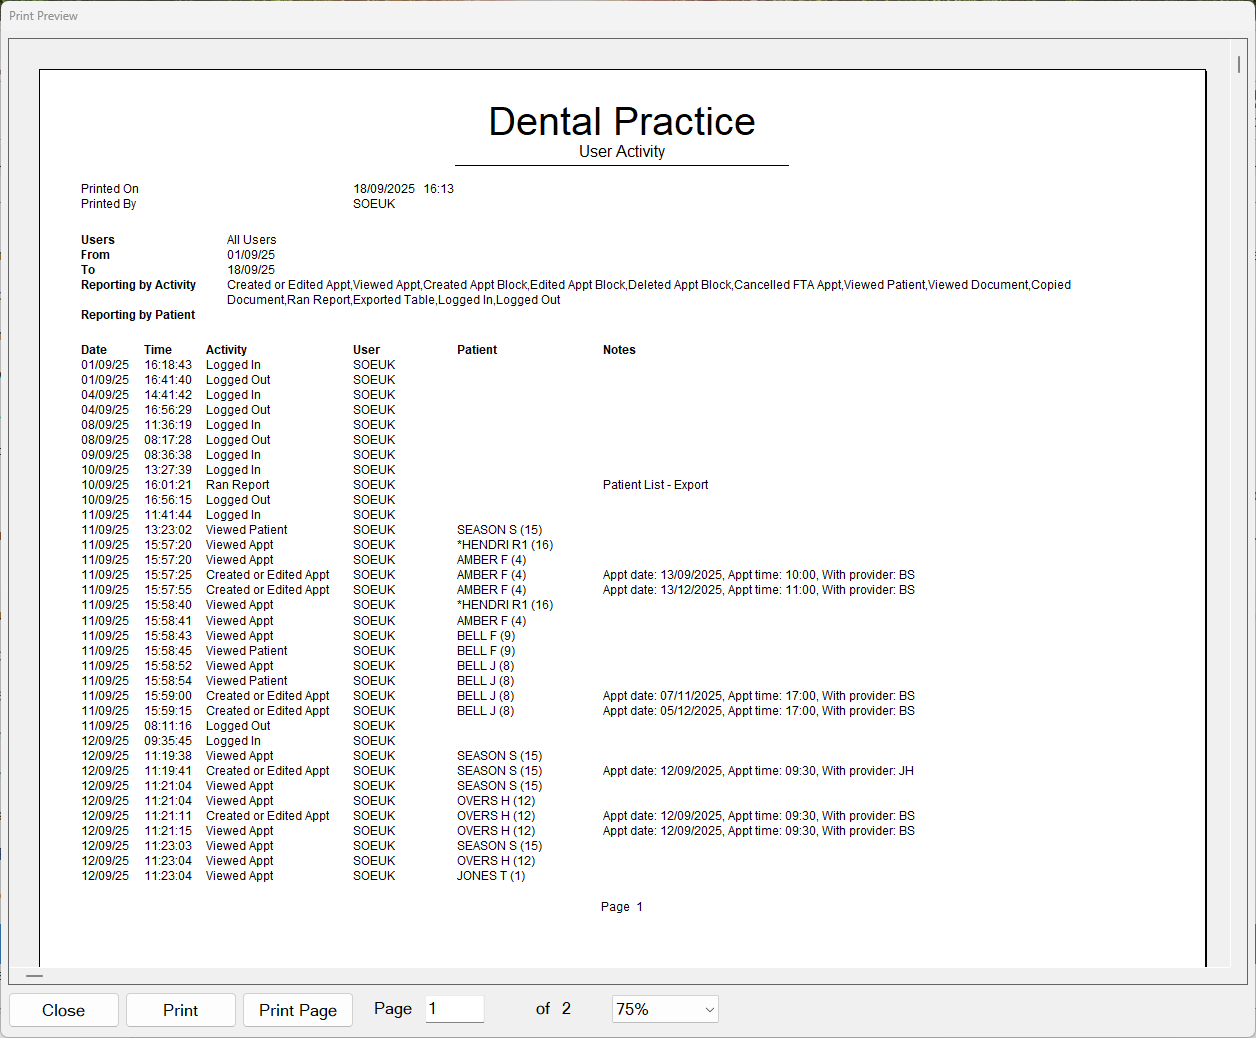Screen dimensions: 1256x1038
Task: Open the 75% zoom dropdown
Action: click(665, 1009)
